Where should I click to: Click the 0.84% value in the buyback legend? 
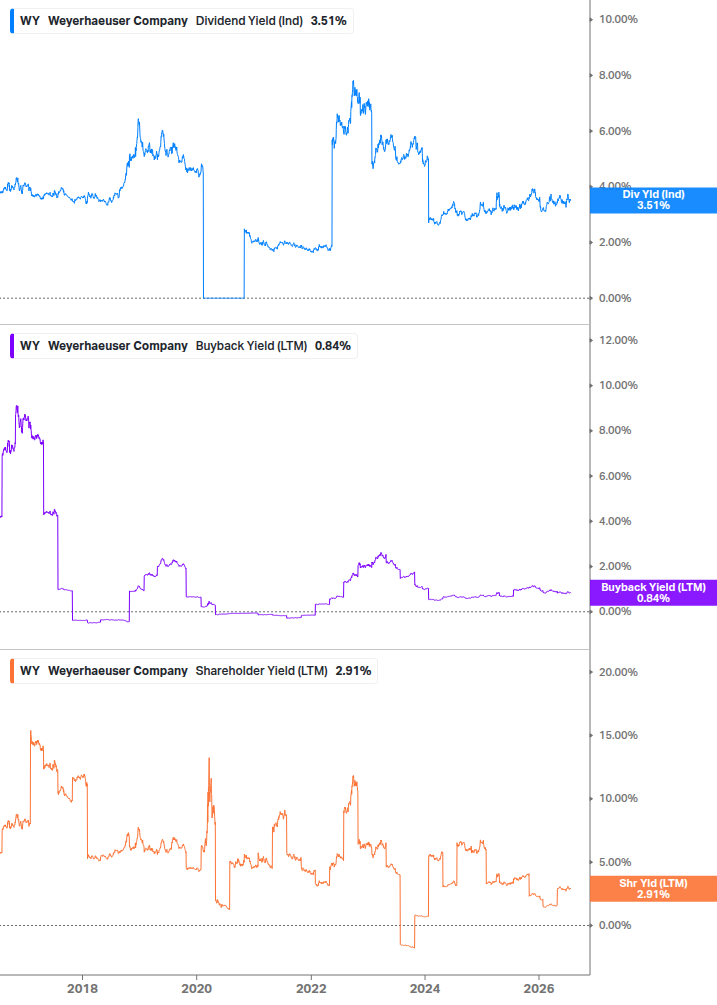[333, 345]
